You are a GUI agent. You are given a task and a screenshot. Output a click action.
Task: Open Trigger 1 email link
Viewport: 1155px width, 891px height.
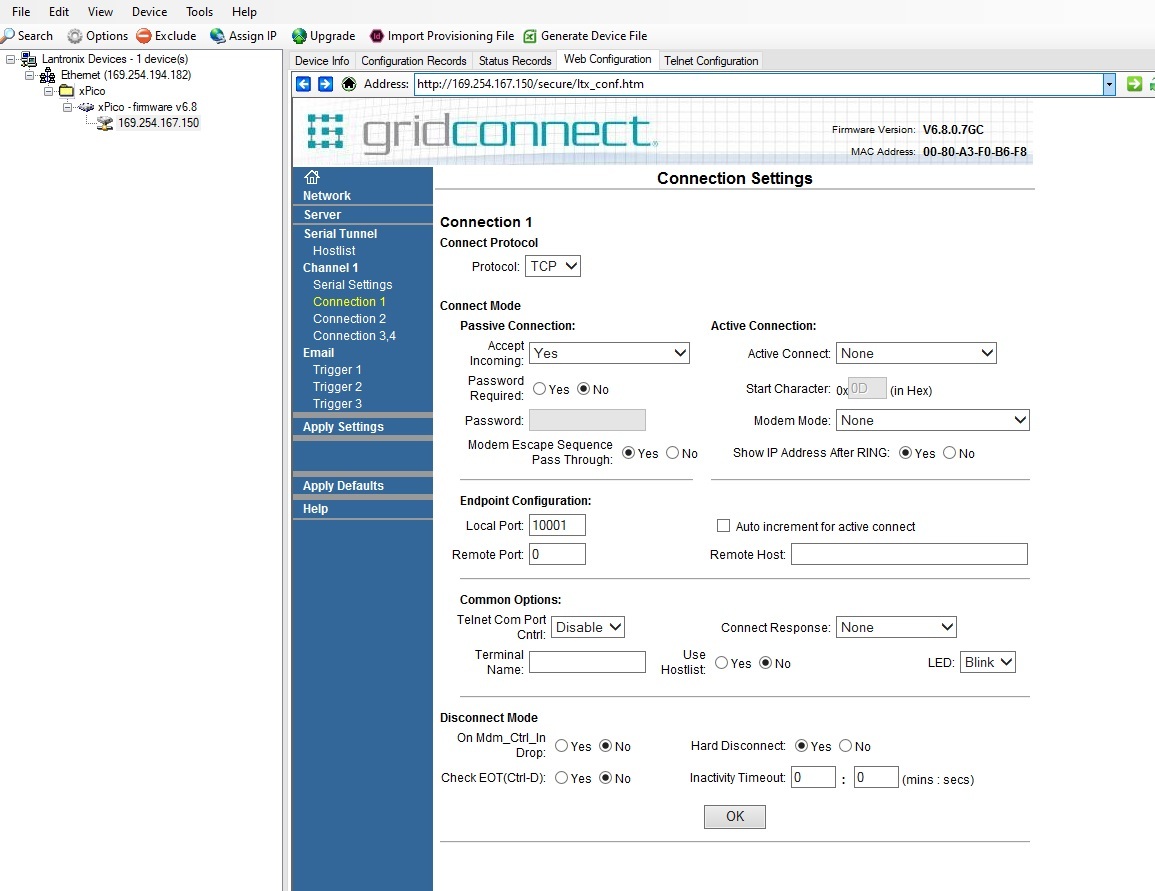[337, 370]
